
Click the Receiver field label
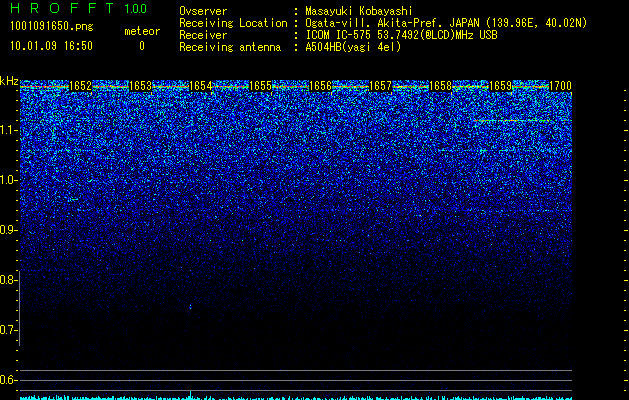click(203, 35)
